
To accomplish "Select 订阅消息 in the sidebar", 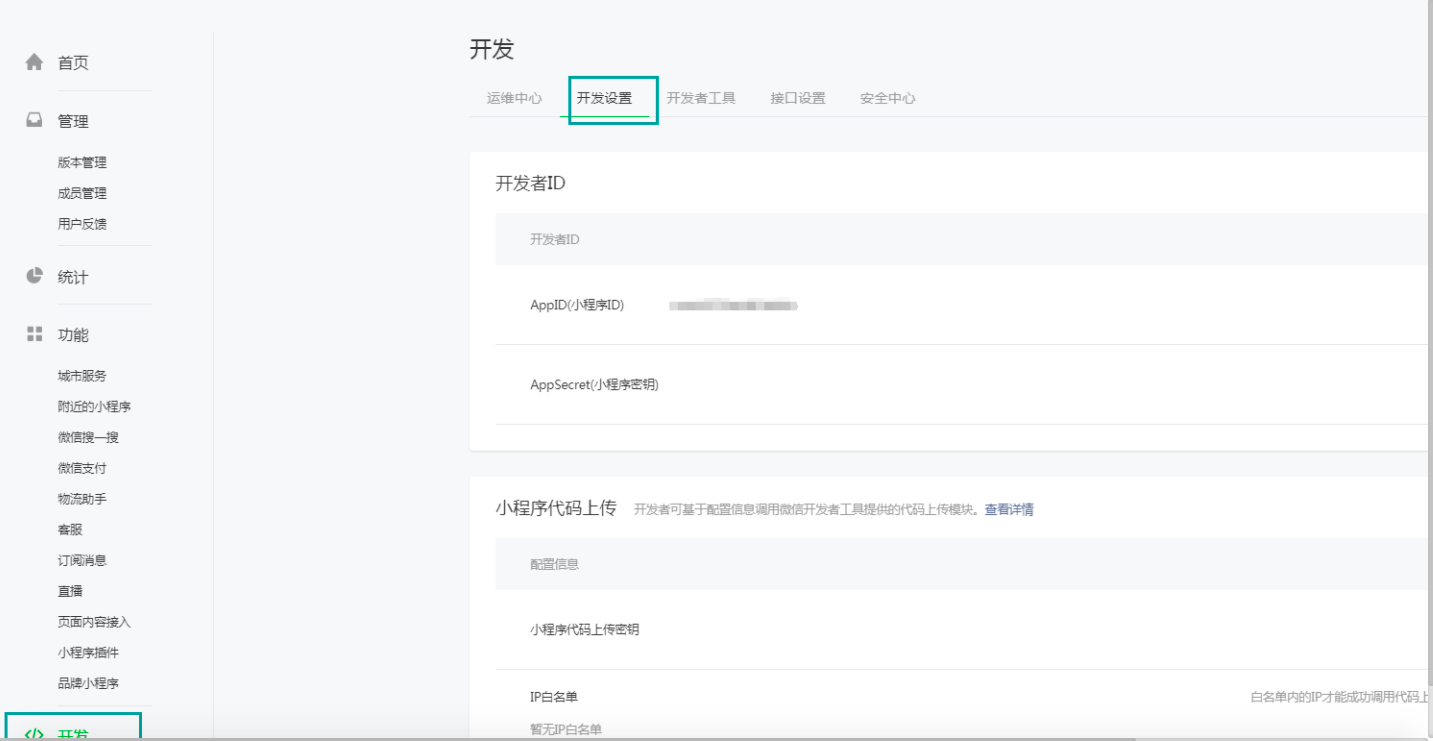I will [82, 561].
